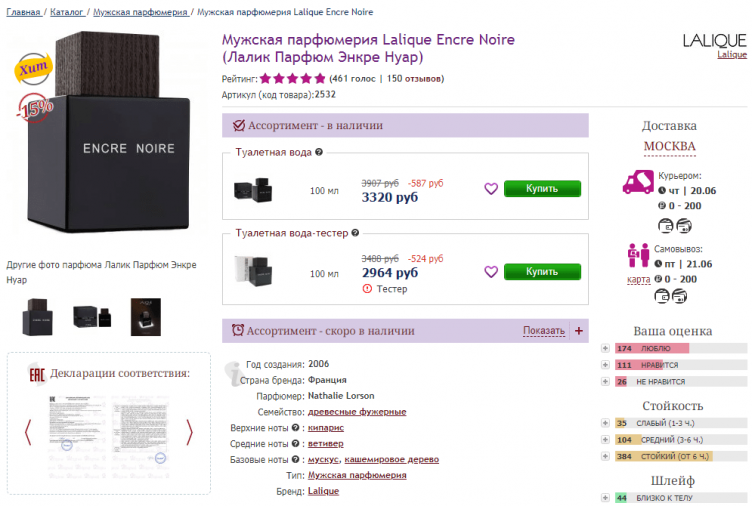The image size is (752, 506).
Task: Toggle the НЕ НРАВИТСЯ rating plus box
Action: point(605,381)
